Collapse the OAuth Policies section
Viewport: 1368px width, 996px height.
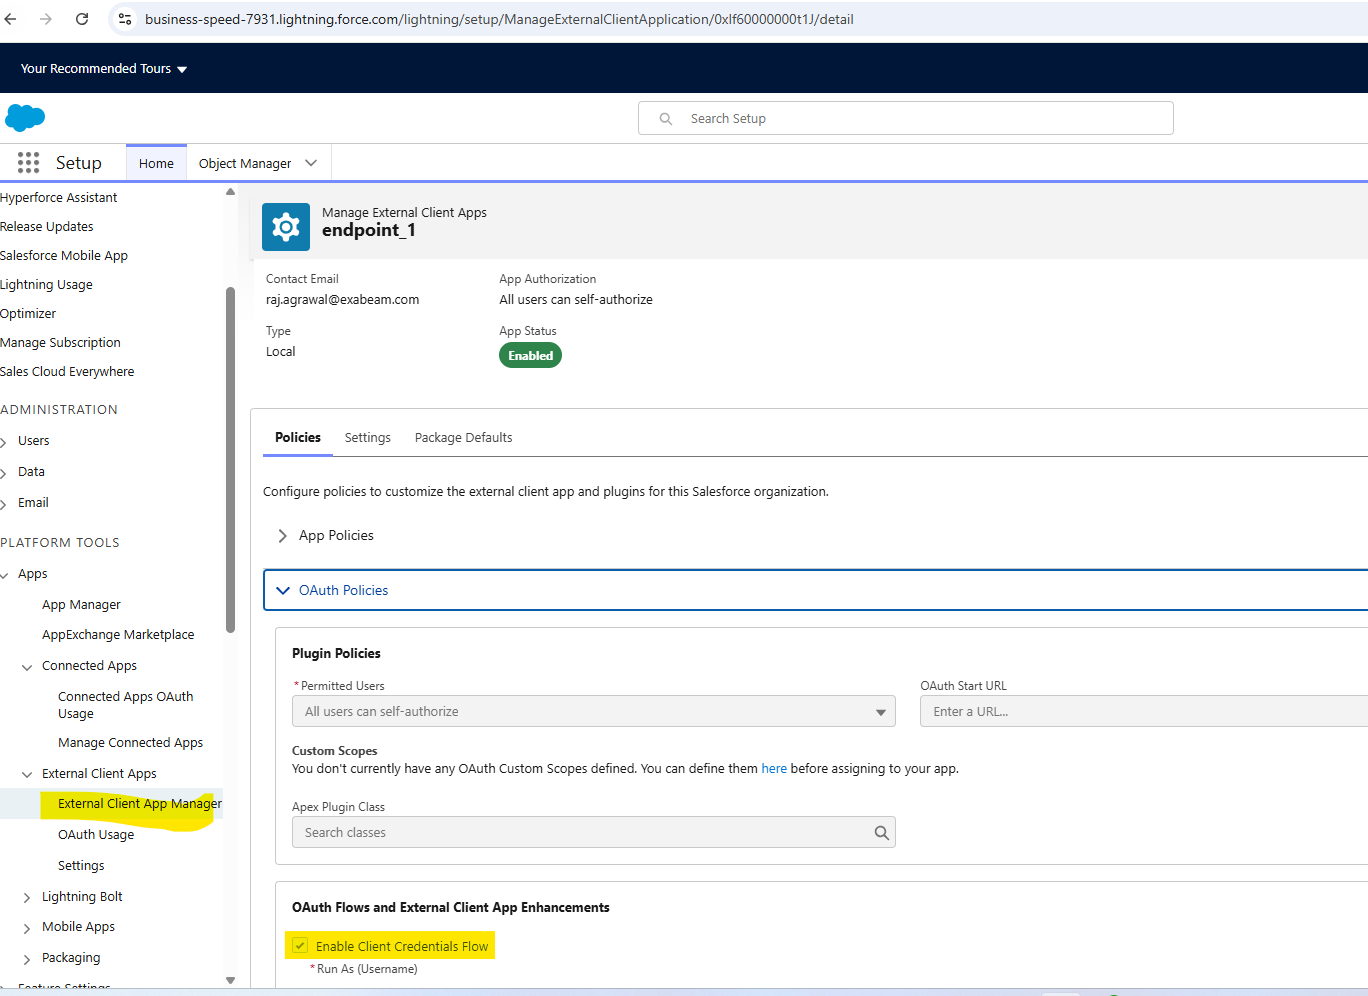coord(283,591)
